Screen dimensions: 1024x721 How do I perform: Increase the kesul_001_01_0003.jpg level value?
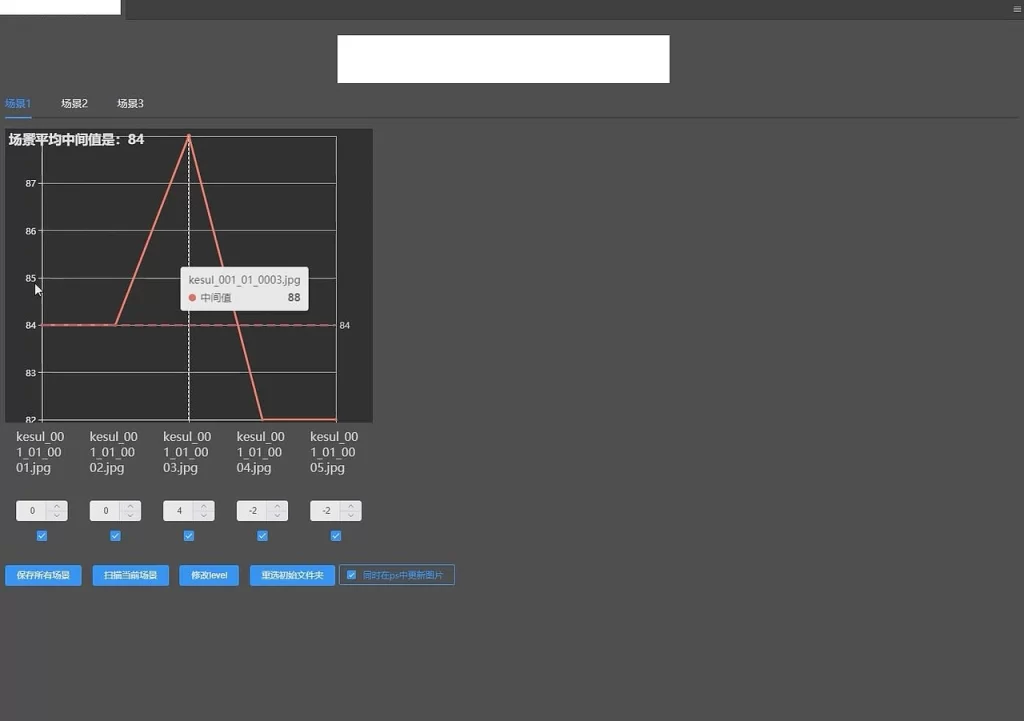click(x=204, y=506)
